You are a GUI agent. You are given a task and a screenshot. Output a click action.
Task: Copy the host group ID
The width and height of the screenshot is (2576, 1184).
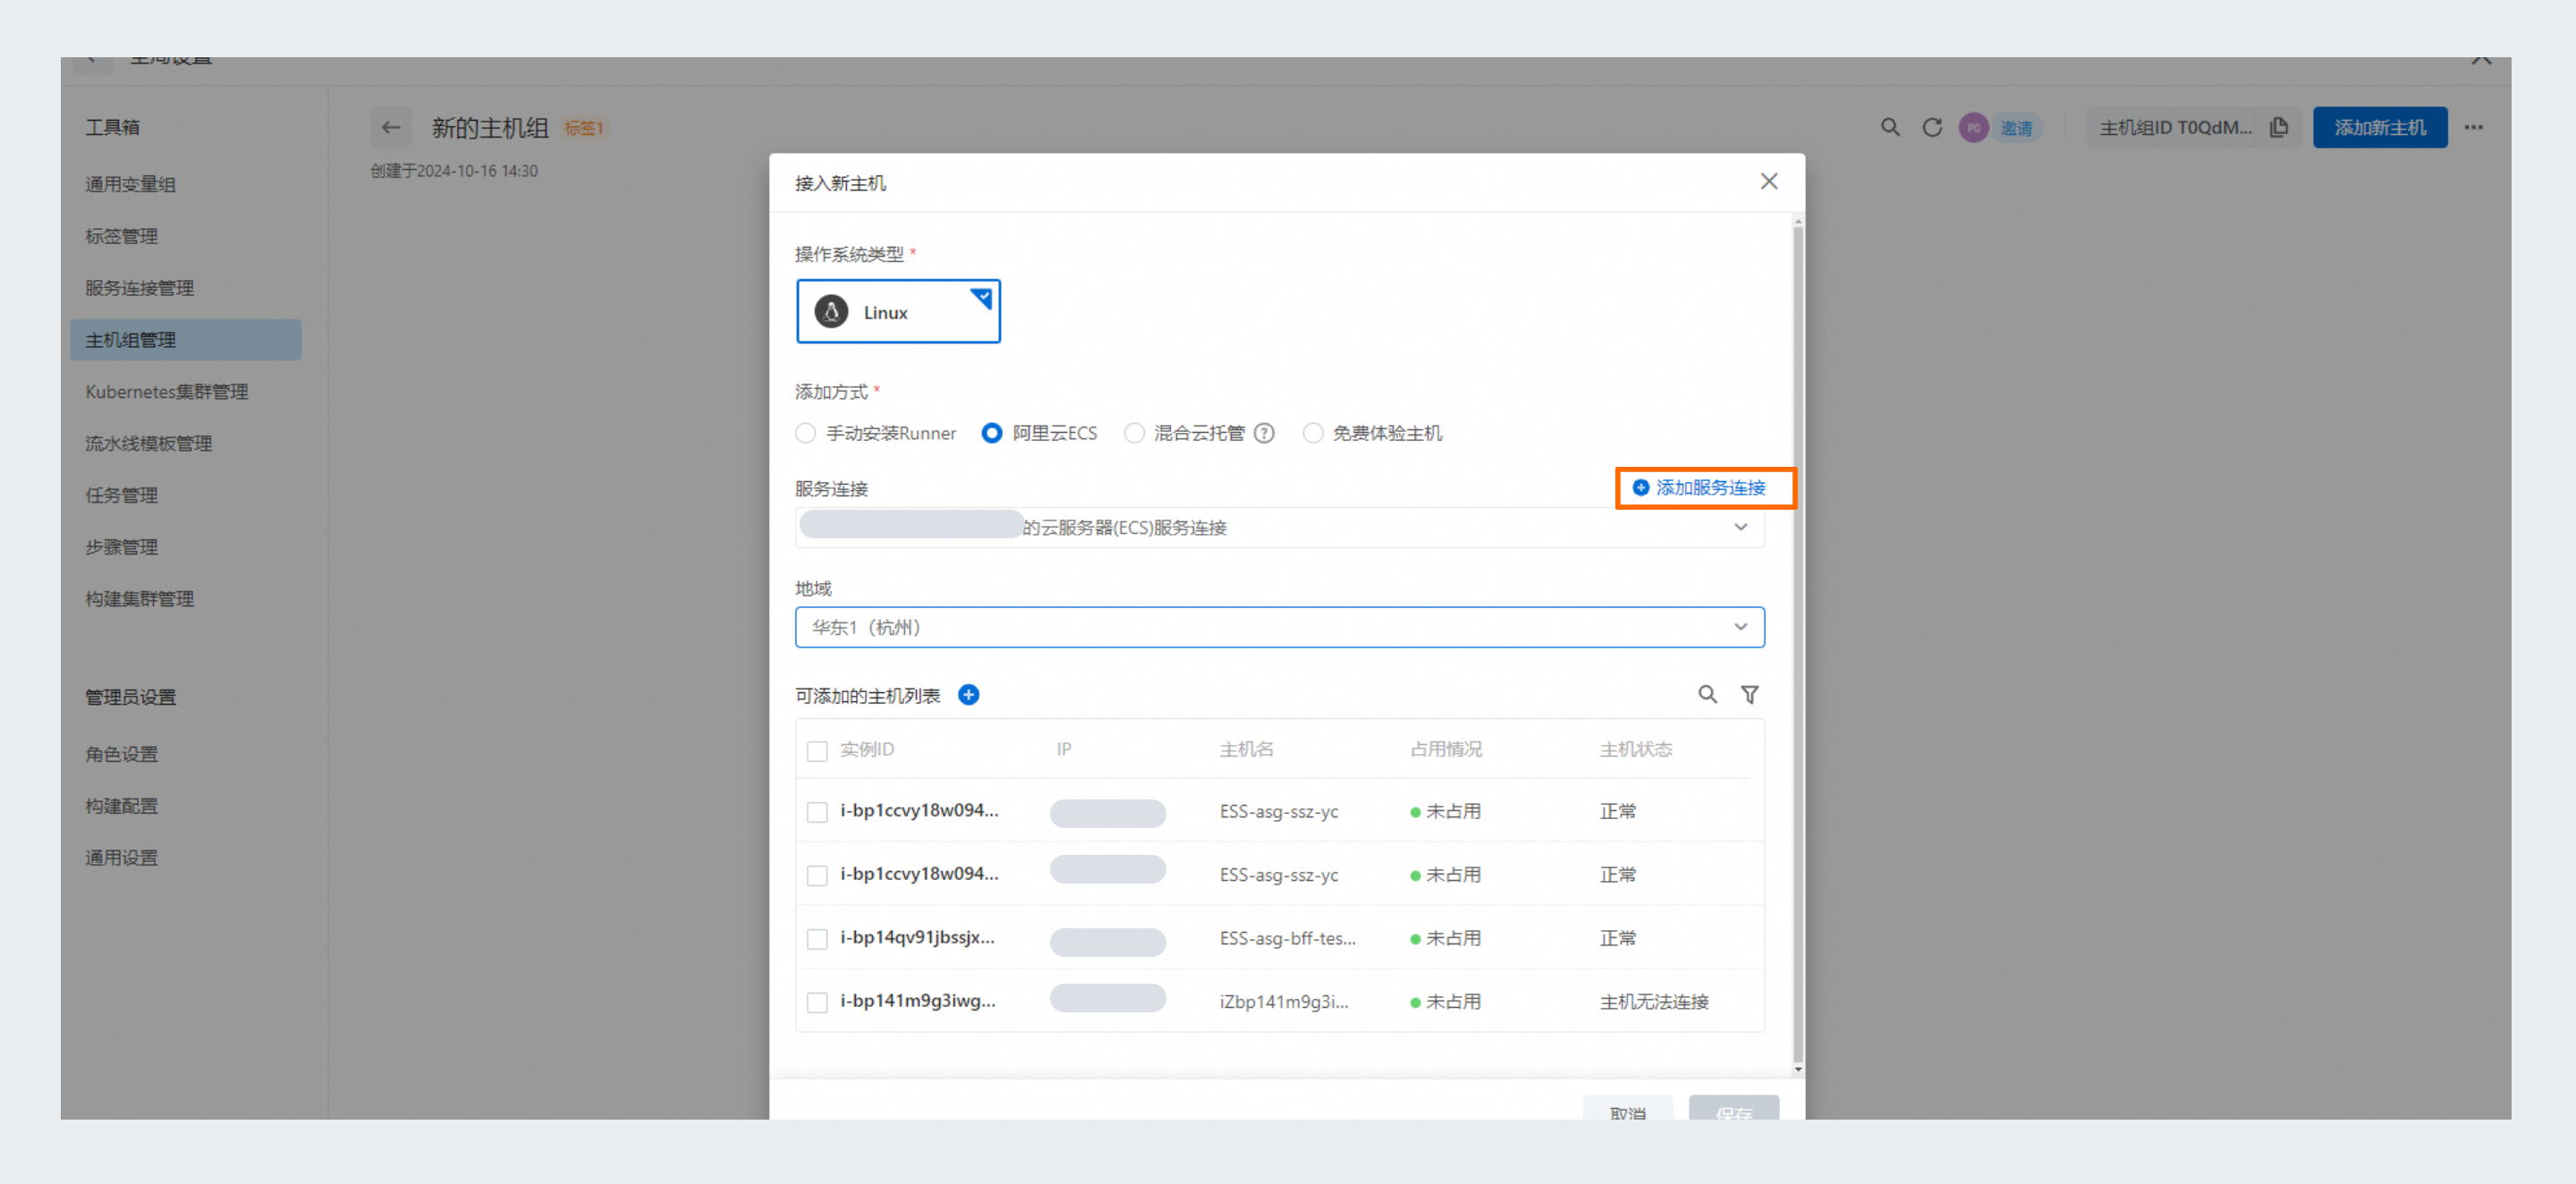tap(2279, 127)
